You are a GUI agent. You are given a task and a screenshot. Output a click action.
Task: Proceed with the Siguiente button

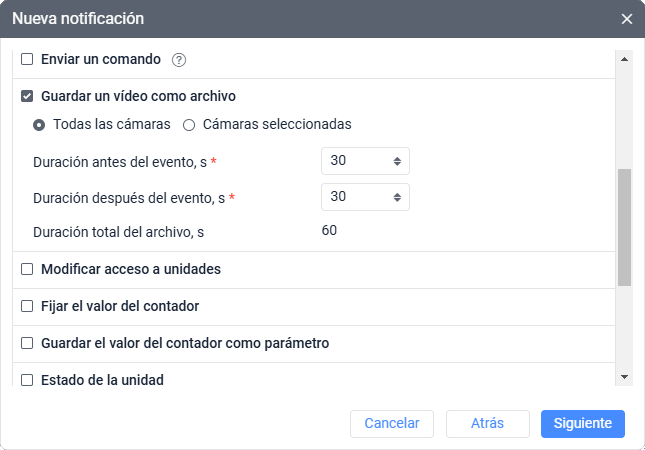click(583, 423)
